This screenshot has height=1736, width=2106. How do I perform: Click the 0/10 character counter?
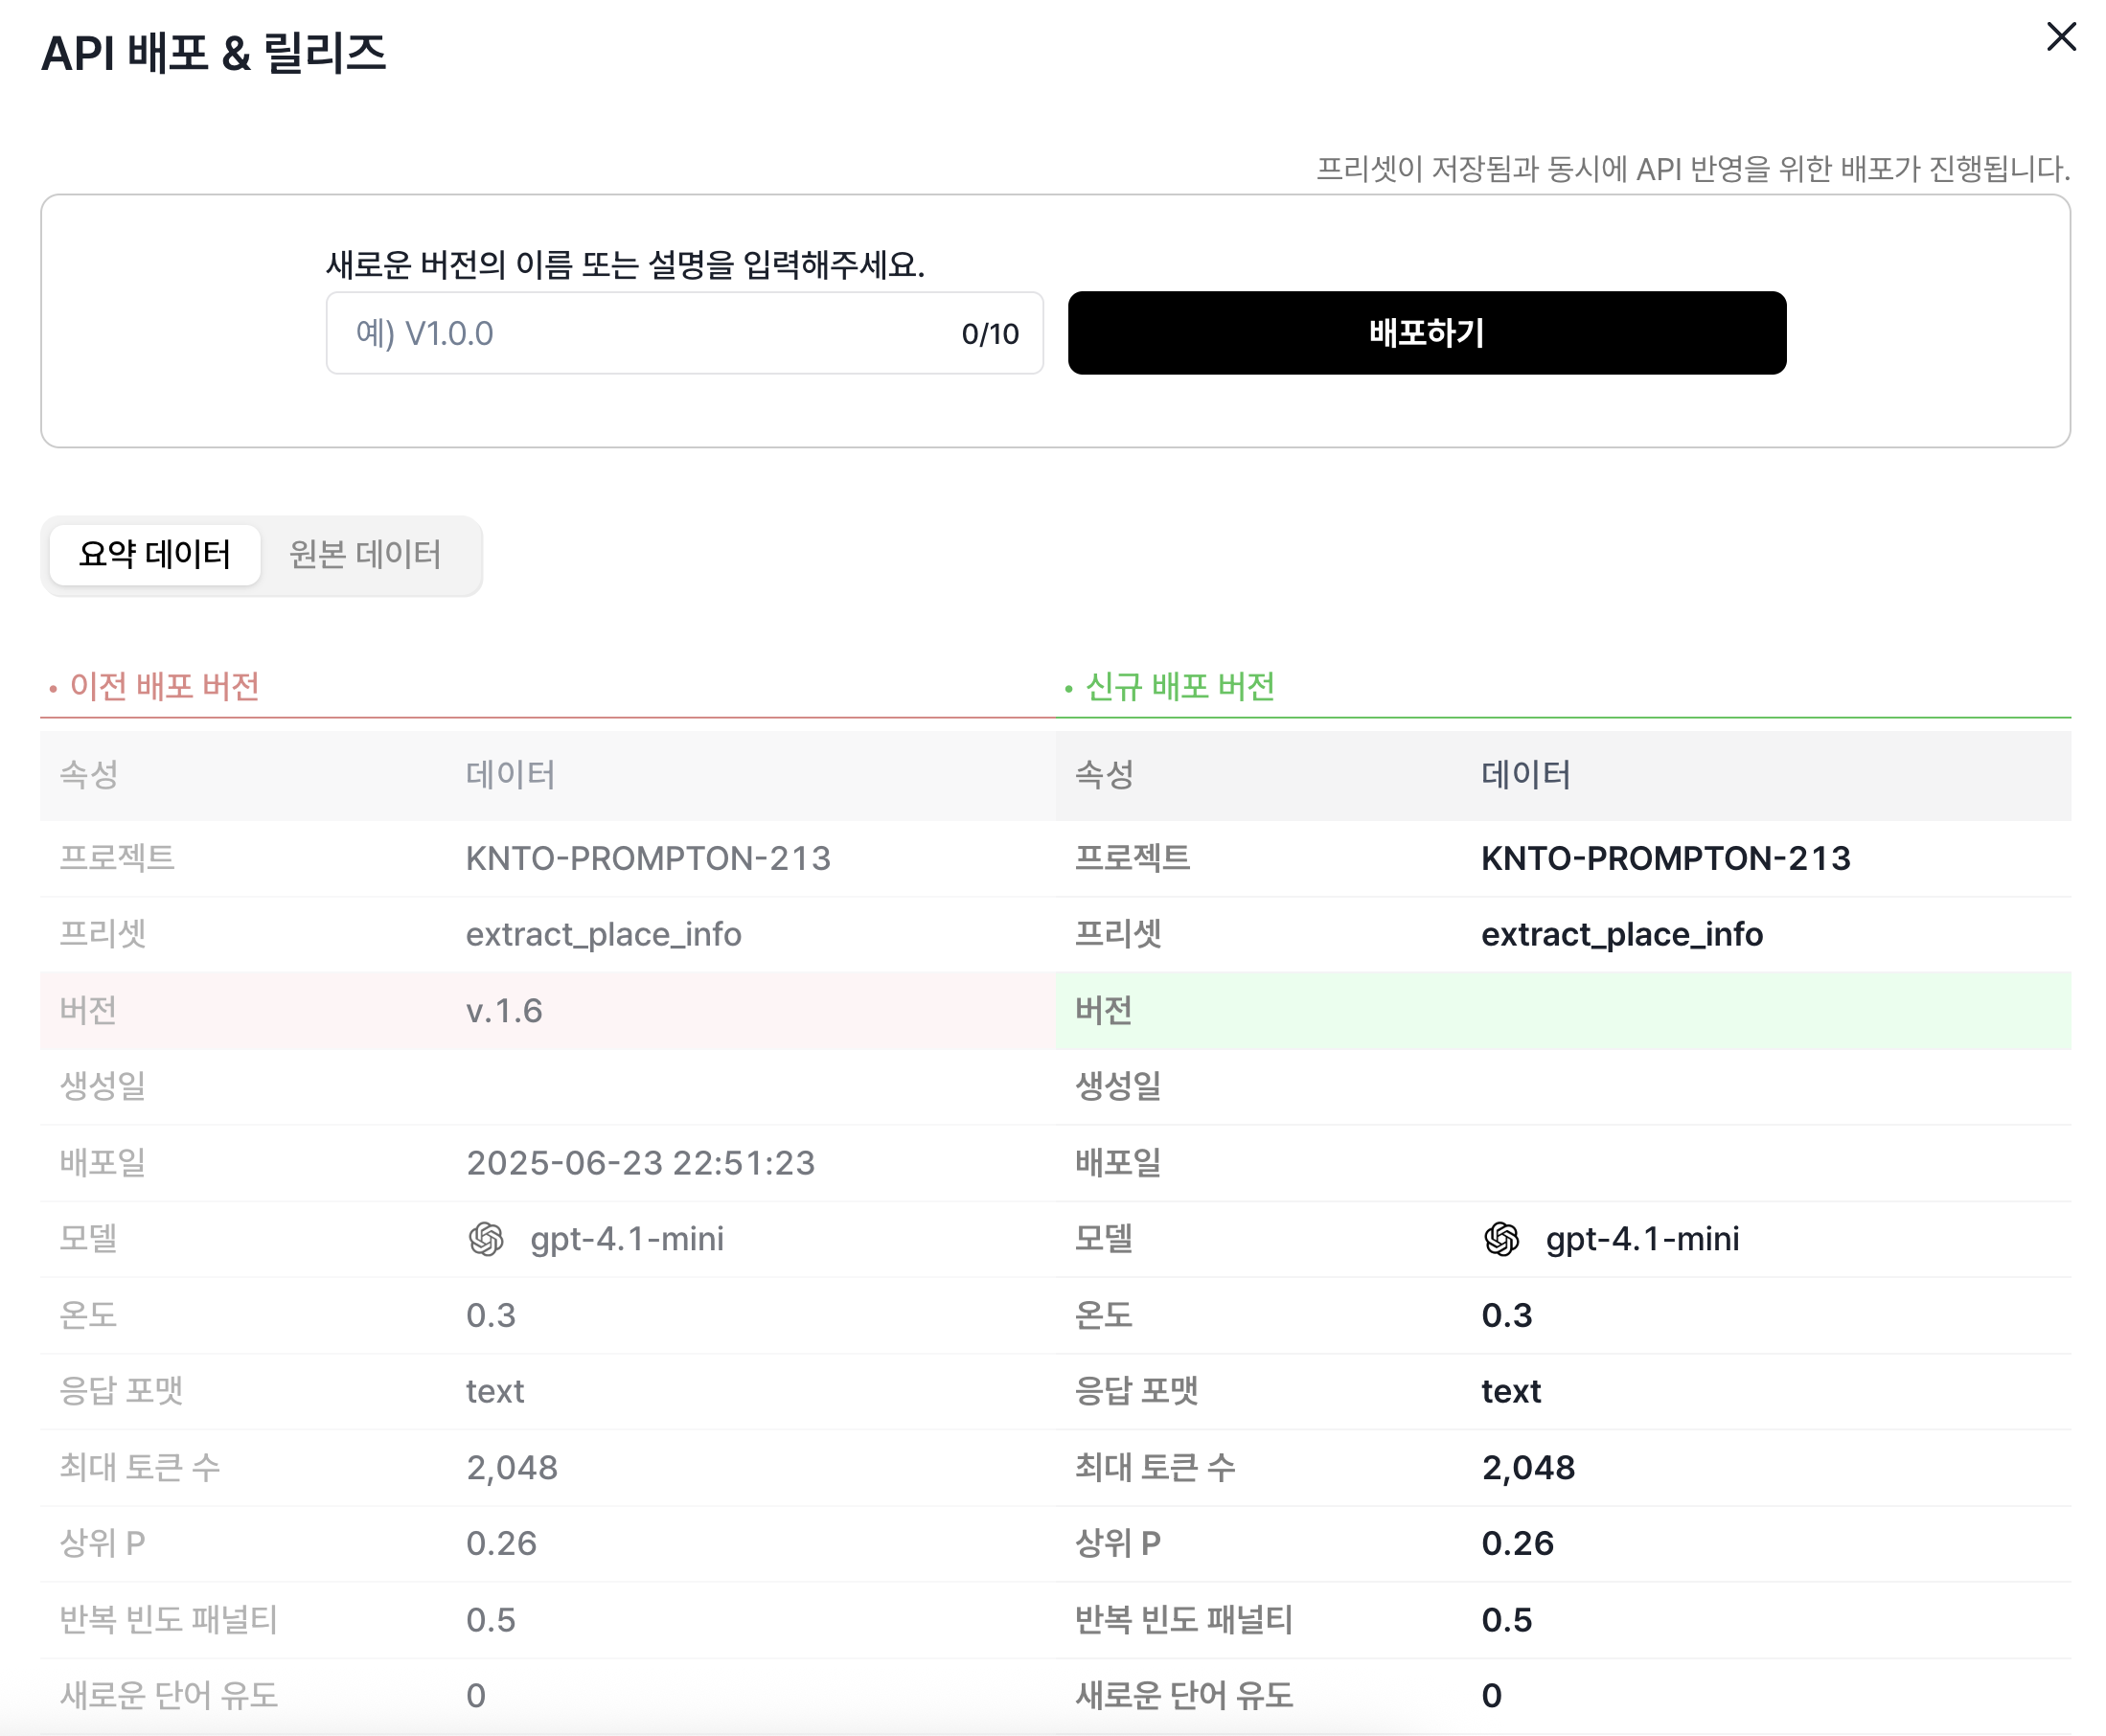tap(990, 334)
